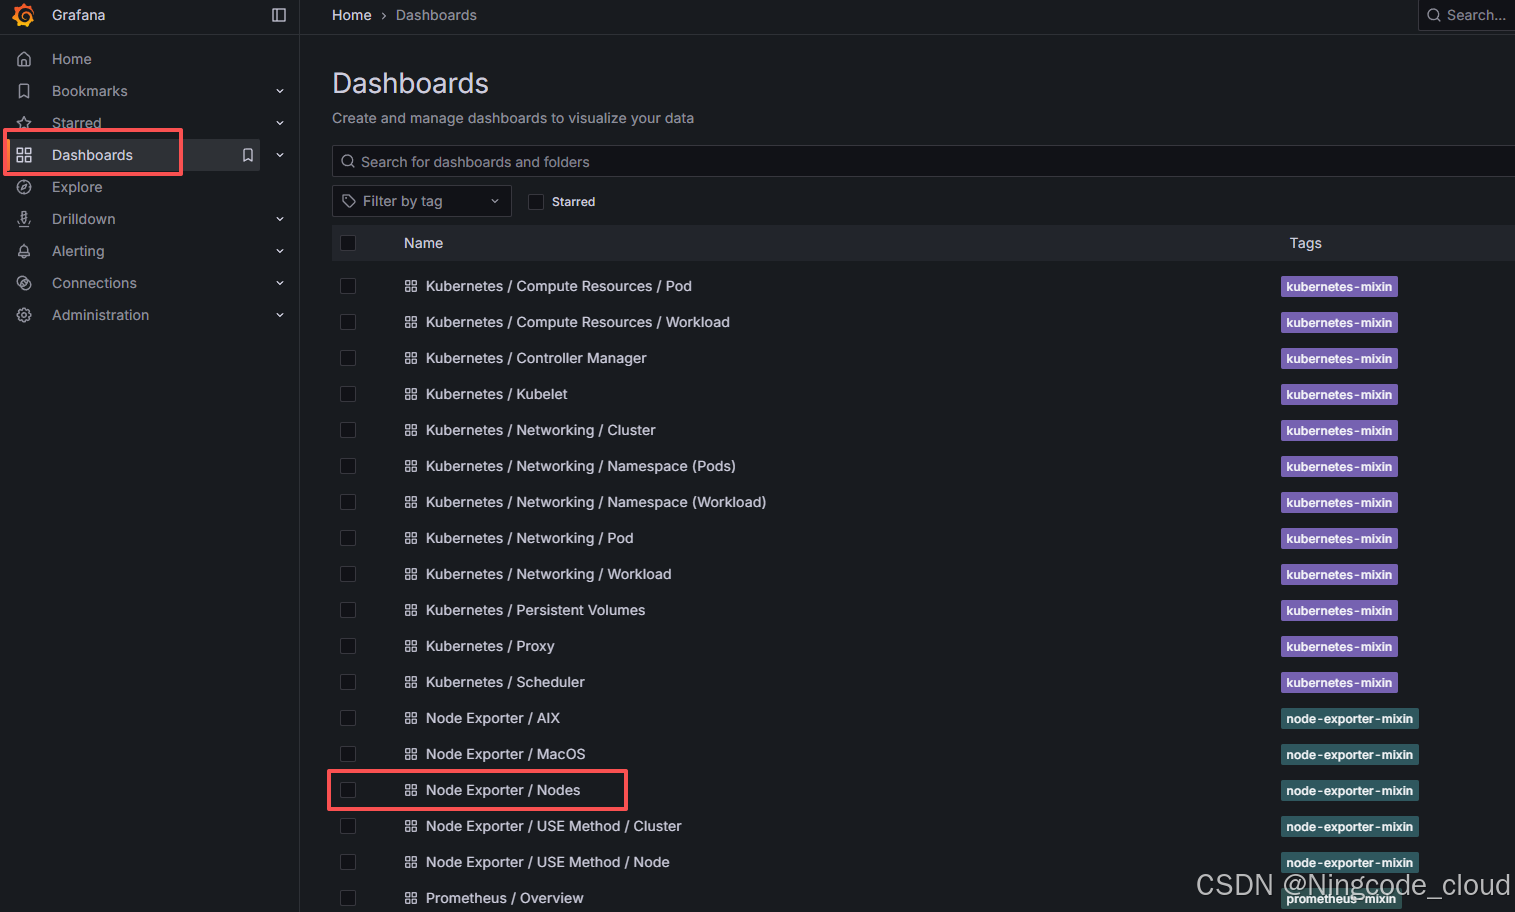Enable the Starred filter checkbox
Viewport: 1515px width, 912px height.
point(536,202)
